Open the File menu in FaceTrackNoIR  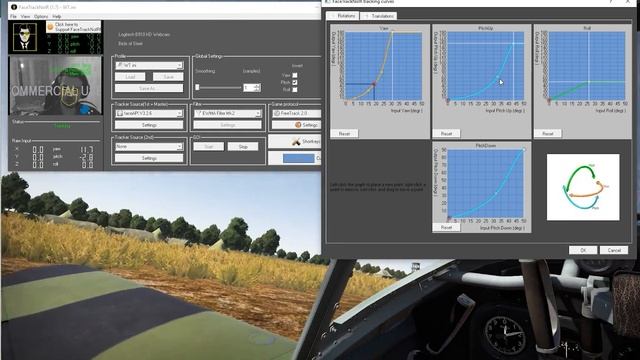[x=13, y=16]
